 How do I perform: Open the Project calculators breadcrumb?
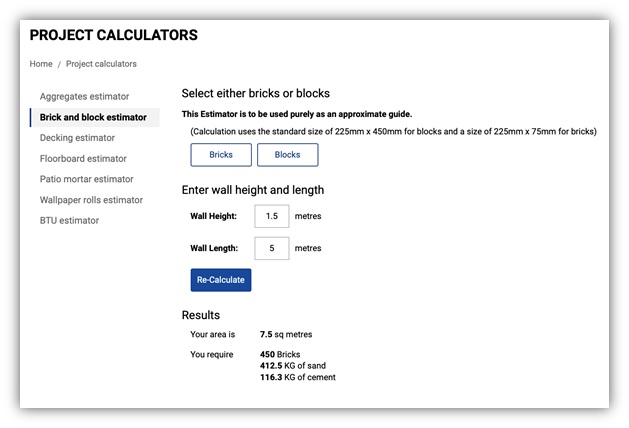pos(101,64)
